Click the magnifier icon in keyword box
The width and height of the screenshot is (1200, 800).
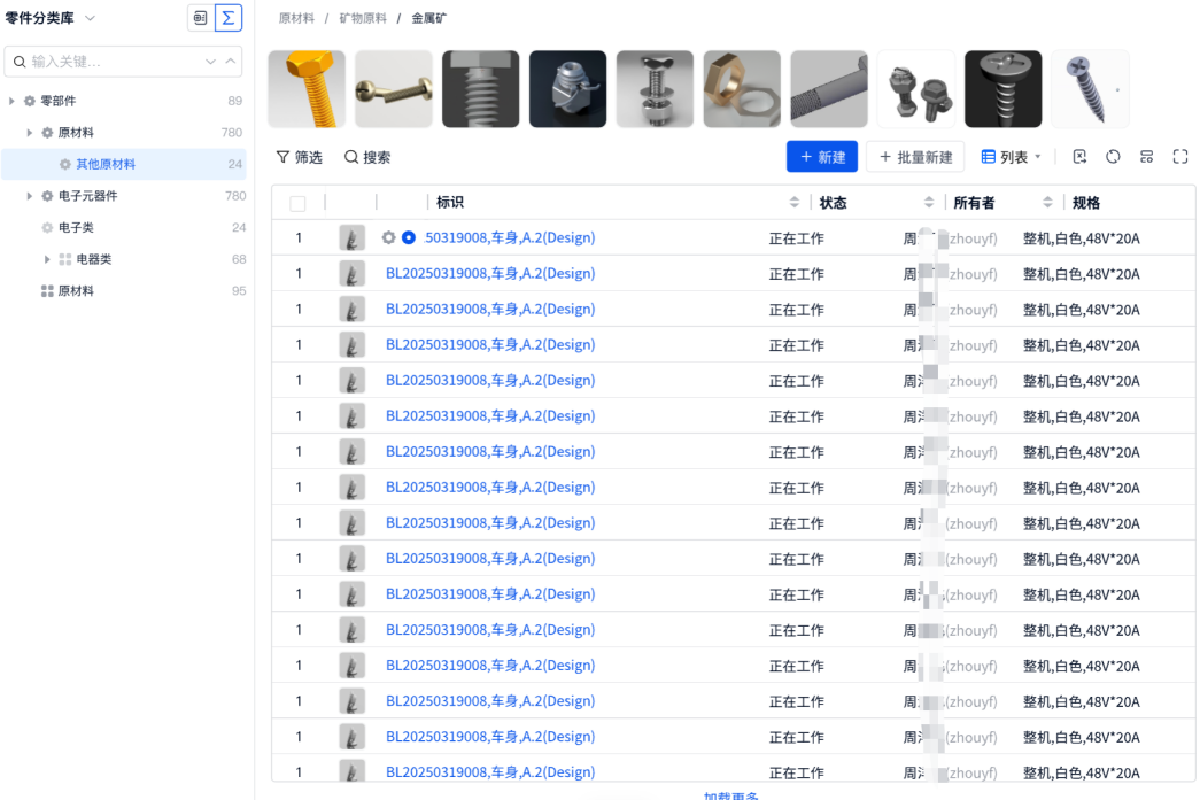pyautogui.click(x=19, y=61)
